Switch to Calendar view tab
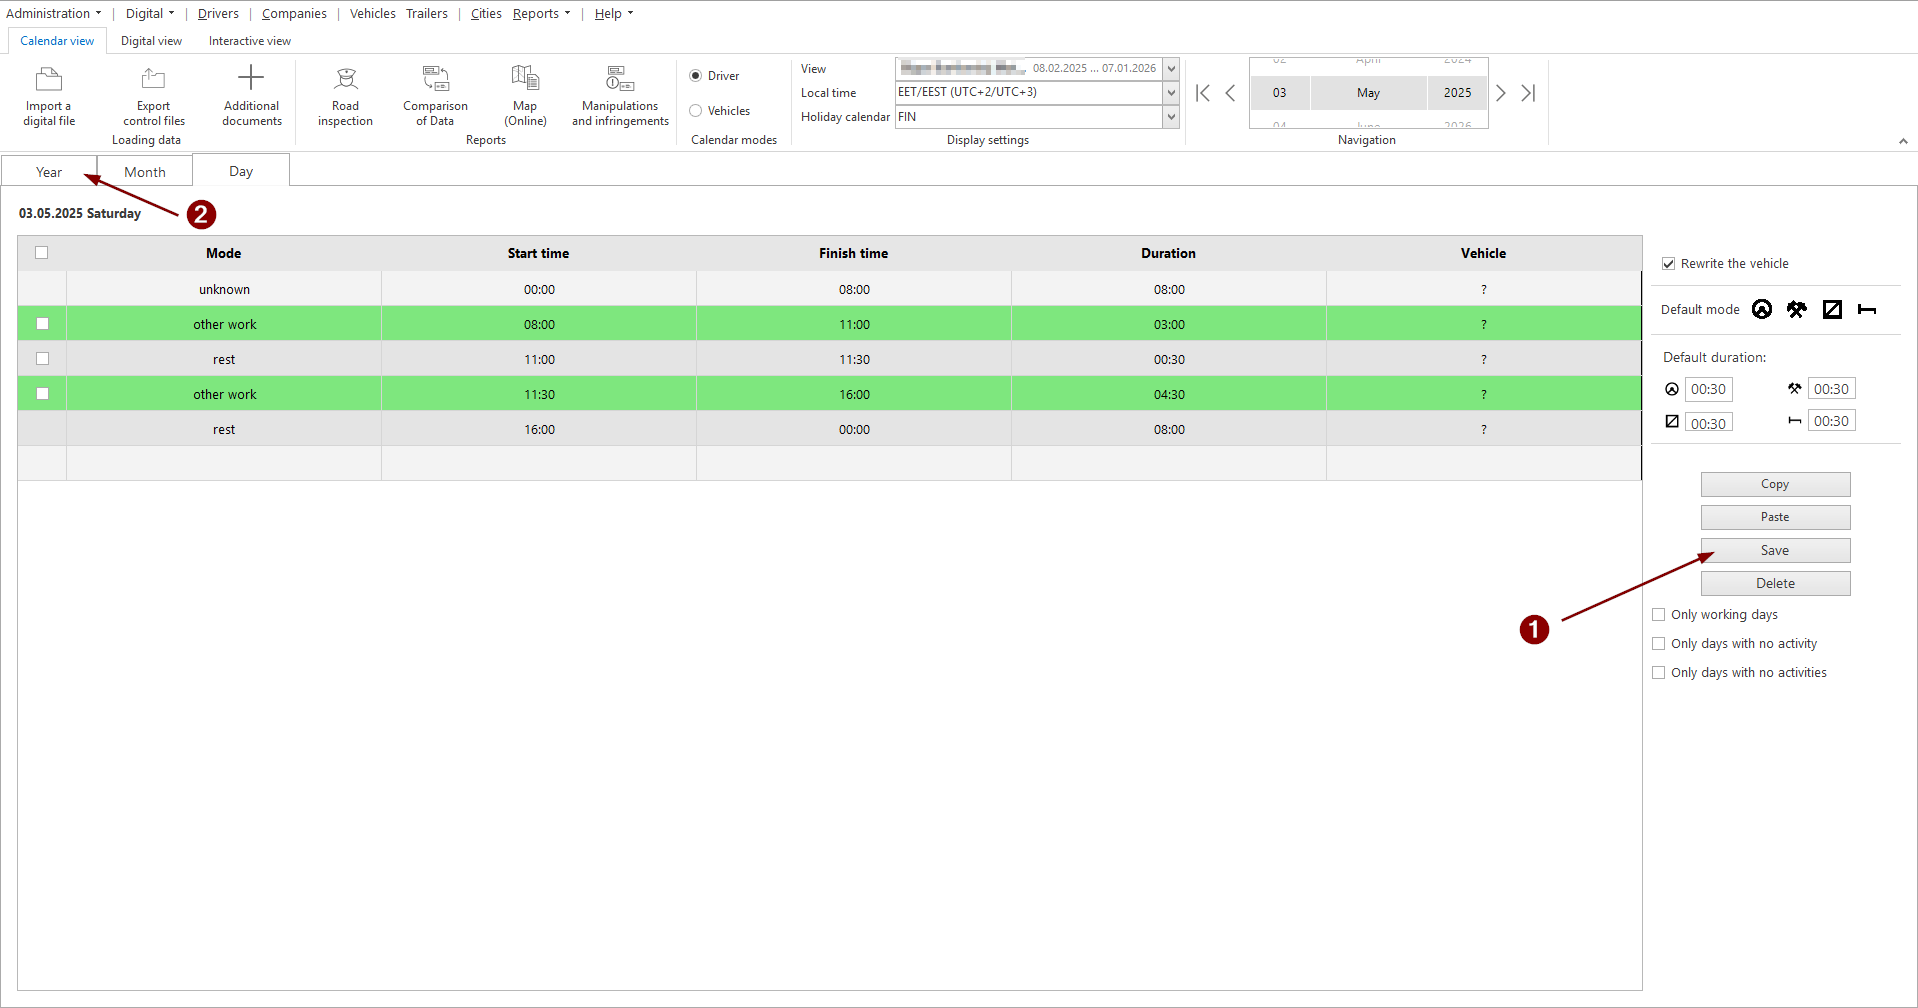The width and height of the screenshot is (1918, 1008). click(x=57, y=41)
